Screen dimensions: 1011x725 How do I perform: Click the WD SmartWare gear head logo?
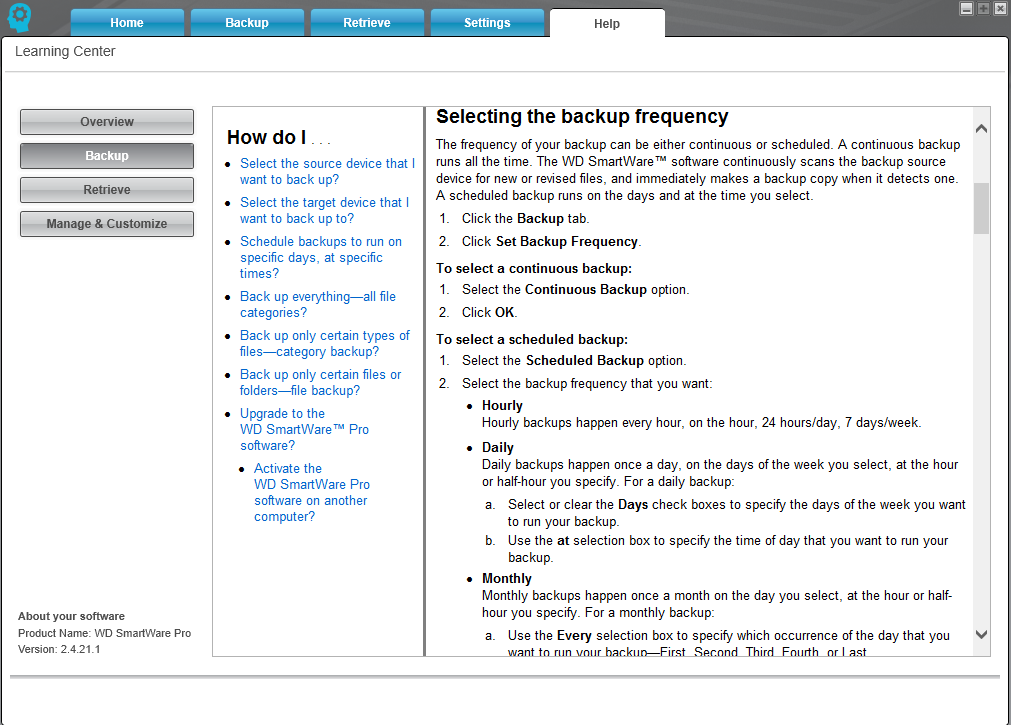19,17
